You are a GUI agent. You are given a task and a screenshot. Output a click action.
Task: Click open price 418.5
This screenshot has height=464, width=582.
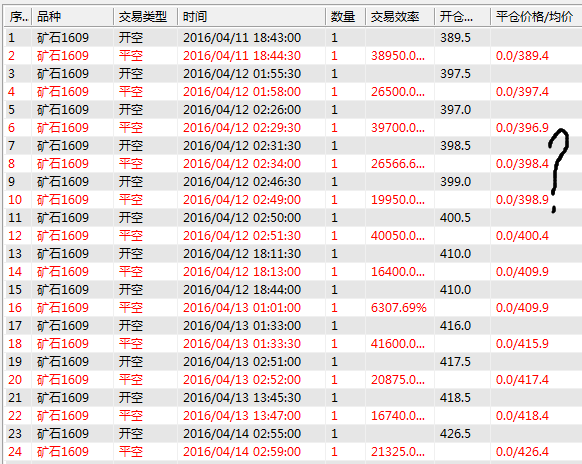pyautogui.click(x=455, y=398)
